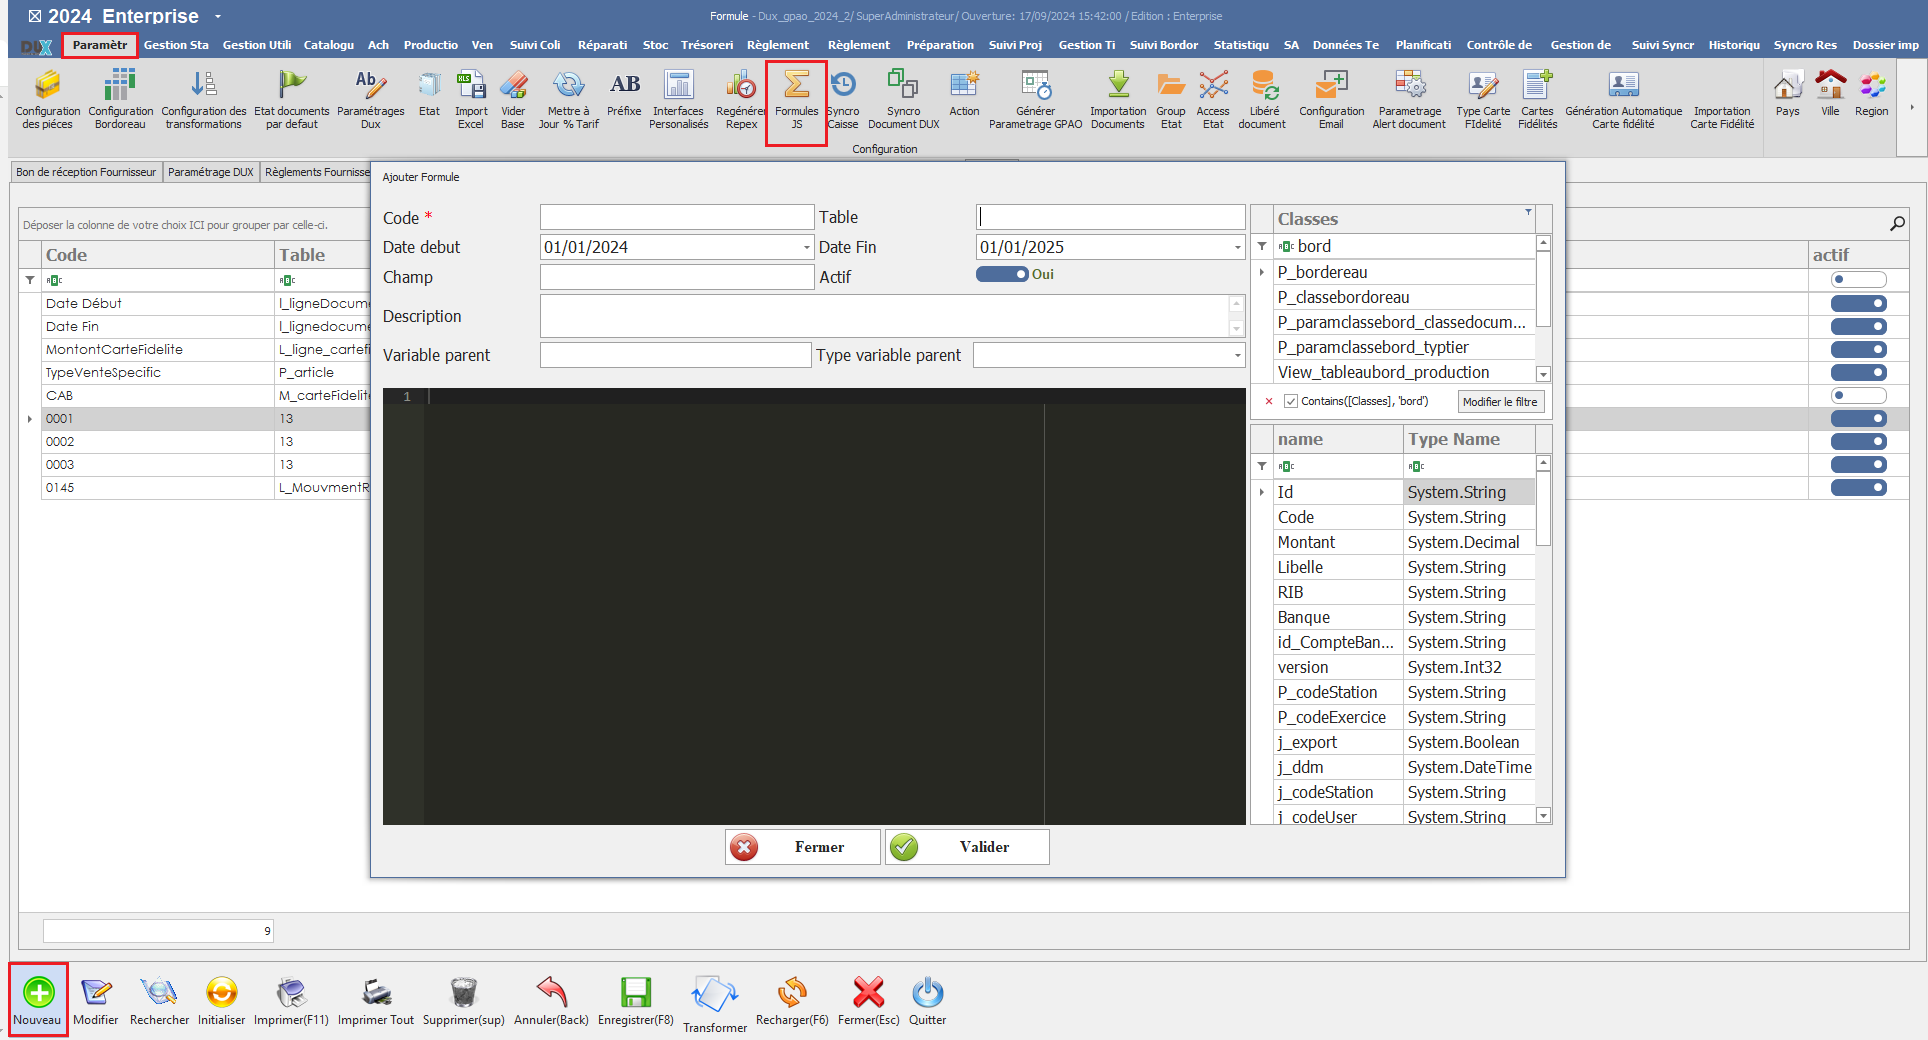This screenshot has width=1928, height=1040.
Task: Expand the ribbon overflow arrow
Action: click(x=1911, y=107)
